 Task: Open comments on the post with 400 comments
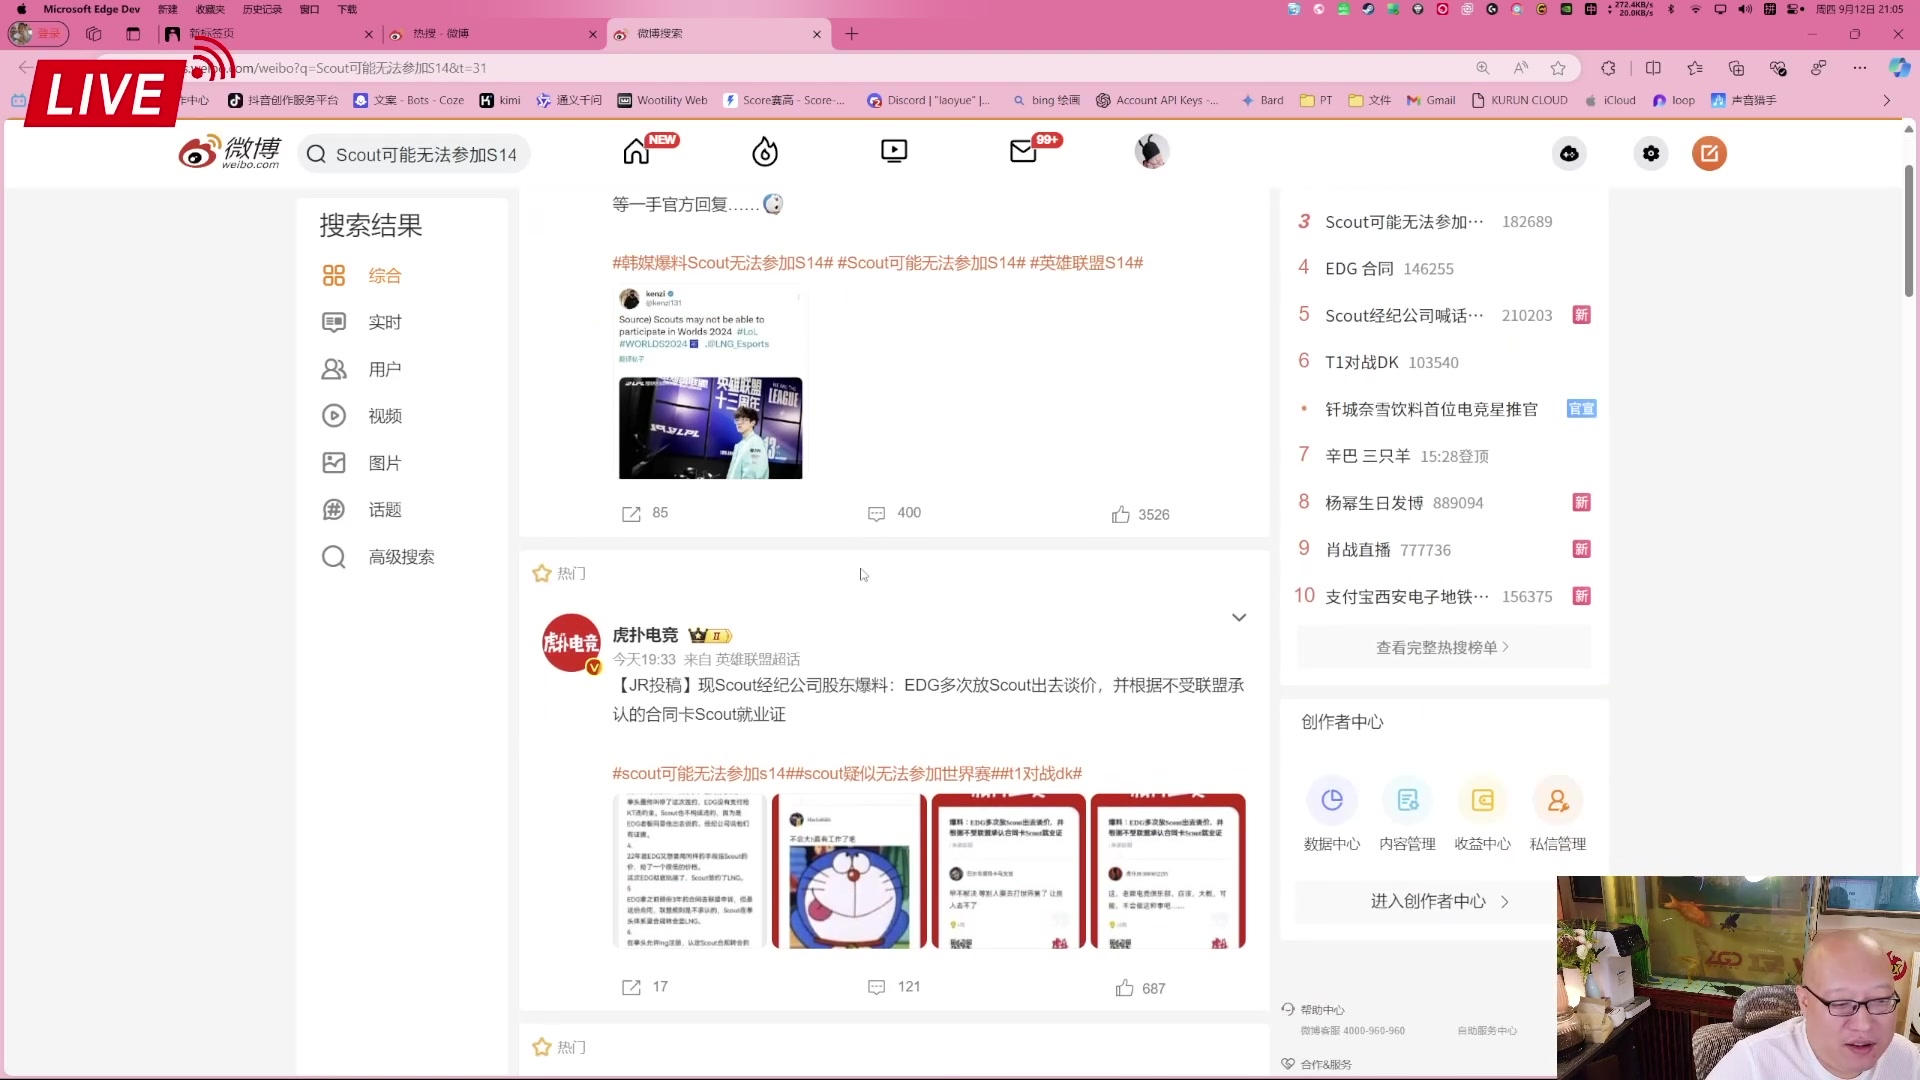[x=894, y=513]
